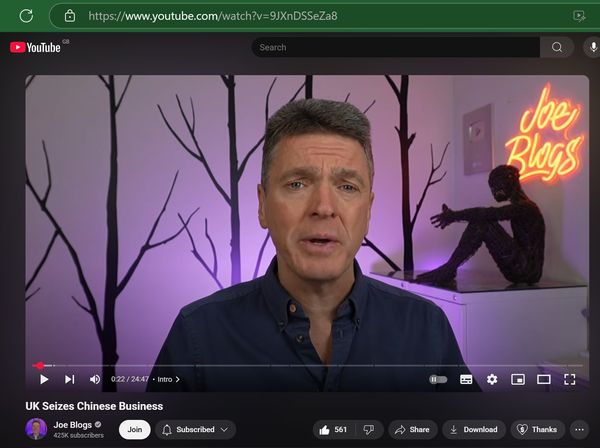Enter full screen mode

click(x=569, y=379)
